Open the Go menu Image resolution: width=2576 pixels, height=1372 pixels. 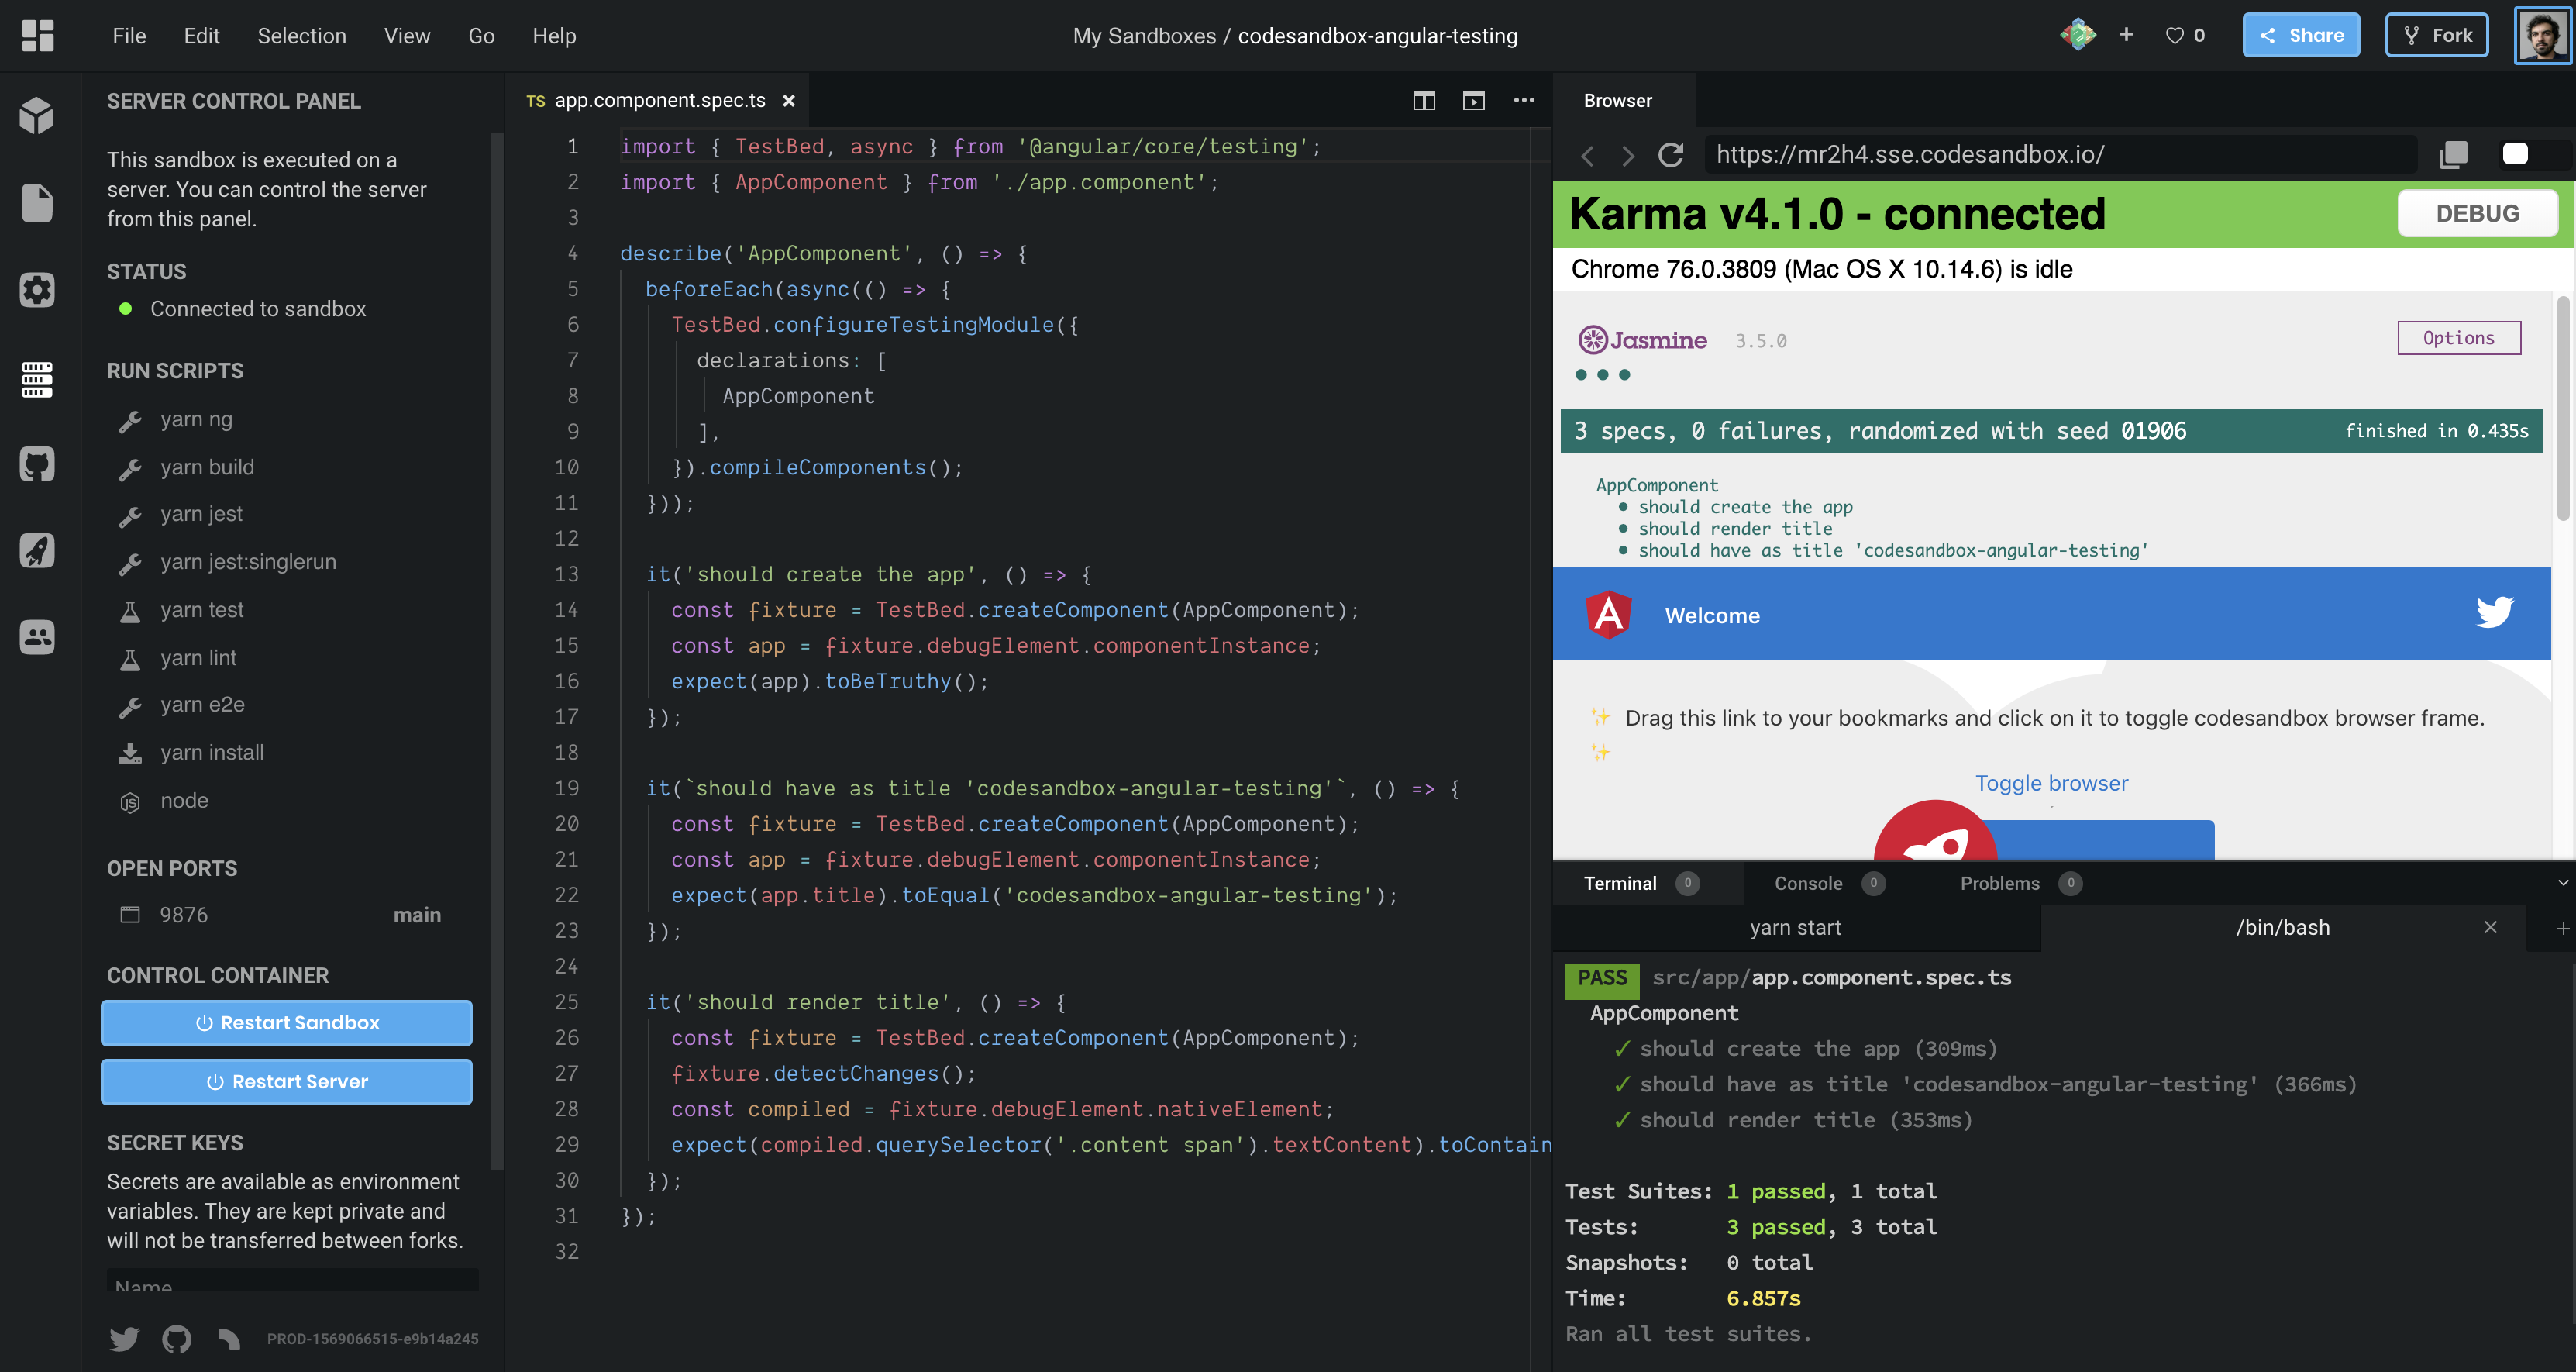[481, 36]
